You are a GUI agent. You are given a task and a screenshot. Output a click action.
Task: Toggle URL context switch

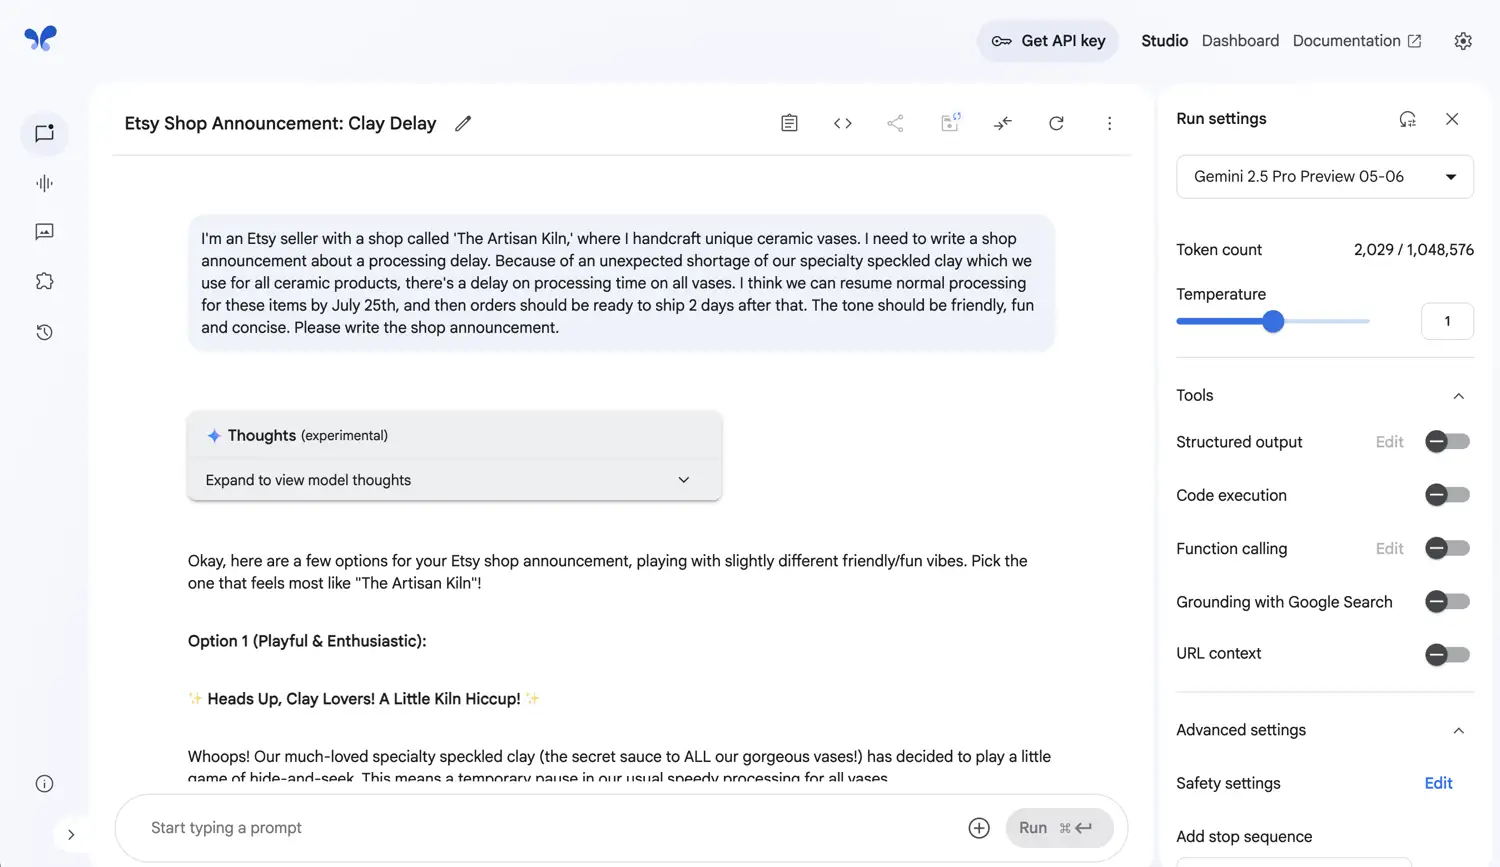[x=1447, y=655]
